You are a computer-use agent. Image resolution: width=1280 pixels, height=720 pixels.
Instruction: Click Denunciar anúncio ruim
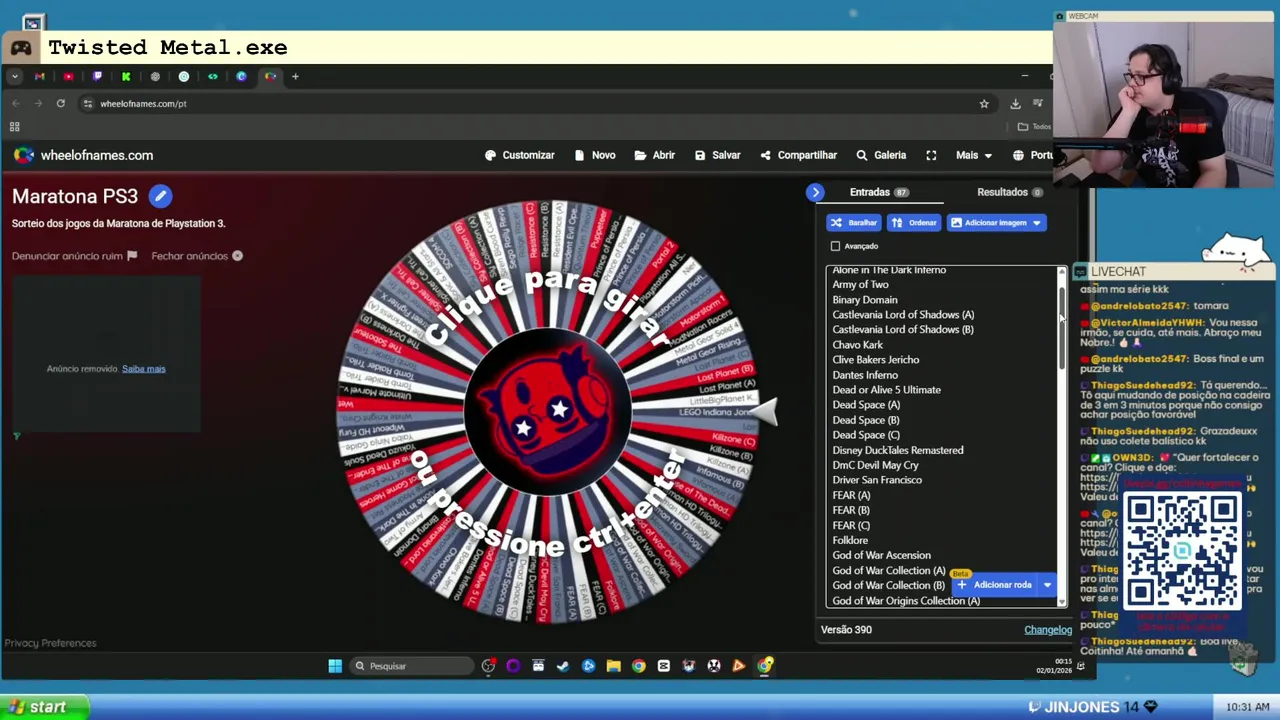[x=74, y=256]
